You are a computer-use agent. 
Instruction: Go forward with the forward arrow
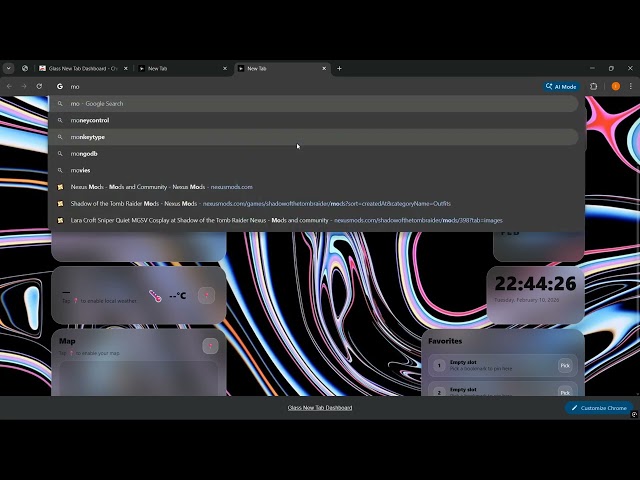pyautogui.click(x=24, y=87)
